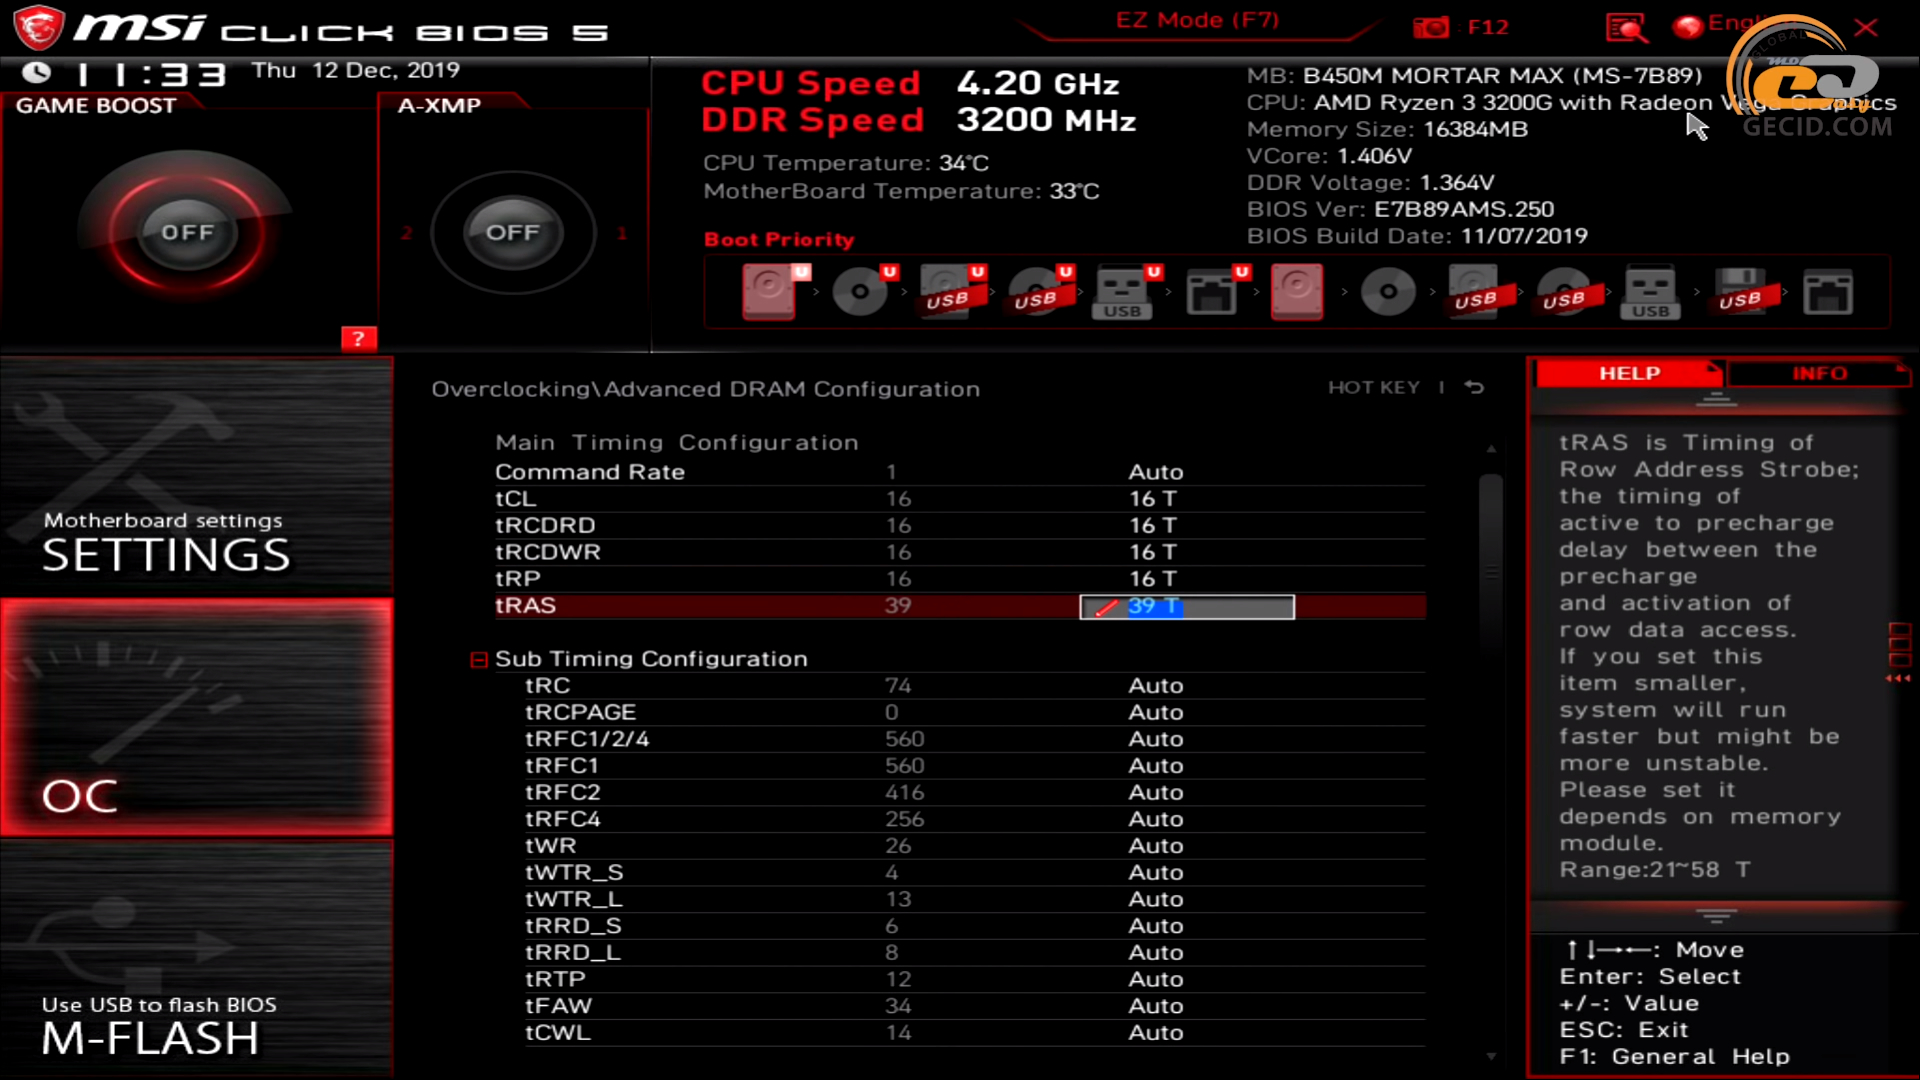Click the tRCDWR 16 T value field
This screenshot has height=1080, width=1920.
(1153, 552)
